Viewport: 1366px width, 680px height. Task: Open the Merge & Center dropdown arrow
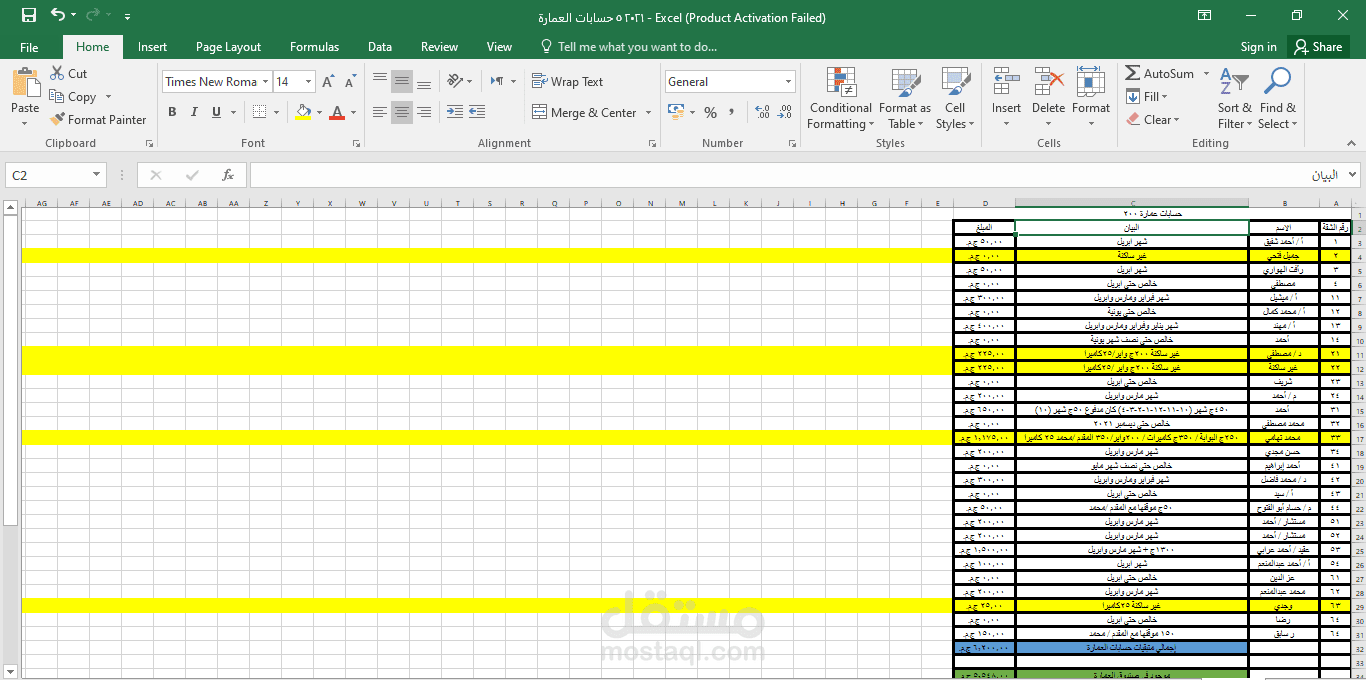(x=648, y=113)
